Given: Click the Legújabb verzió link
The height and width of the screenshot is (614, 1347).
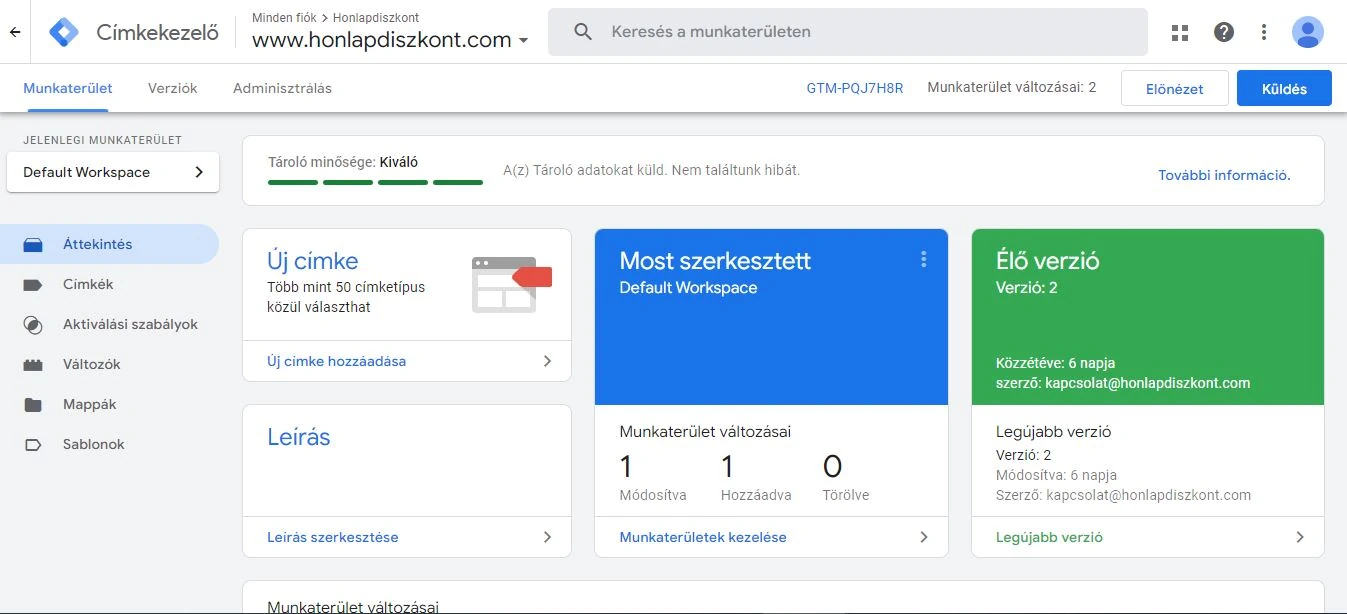Looking at the screenshot, I should pos(1049,537).
